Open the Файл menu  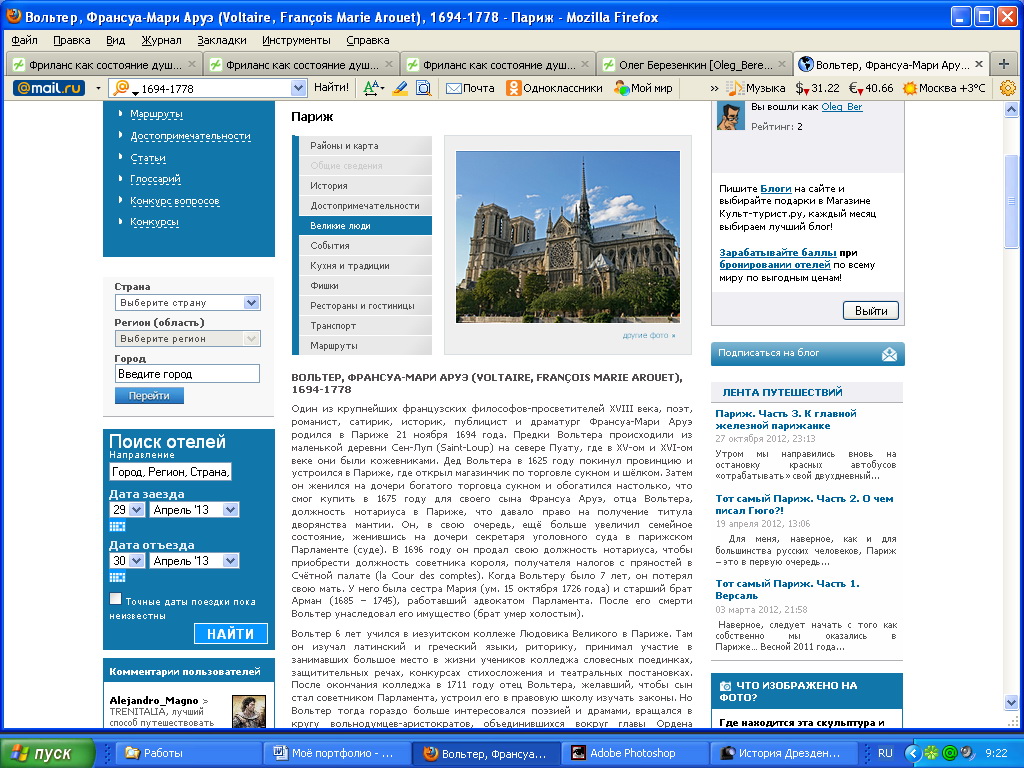pos(24,40)
